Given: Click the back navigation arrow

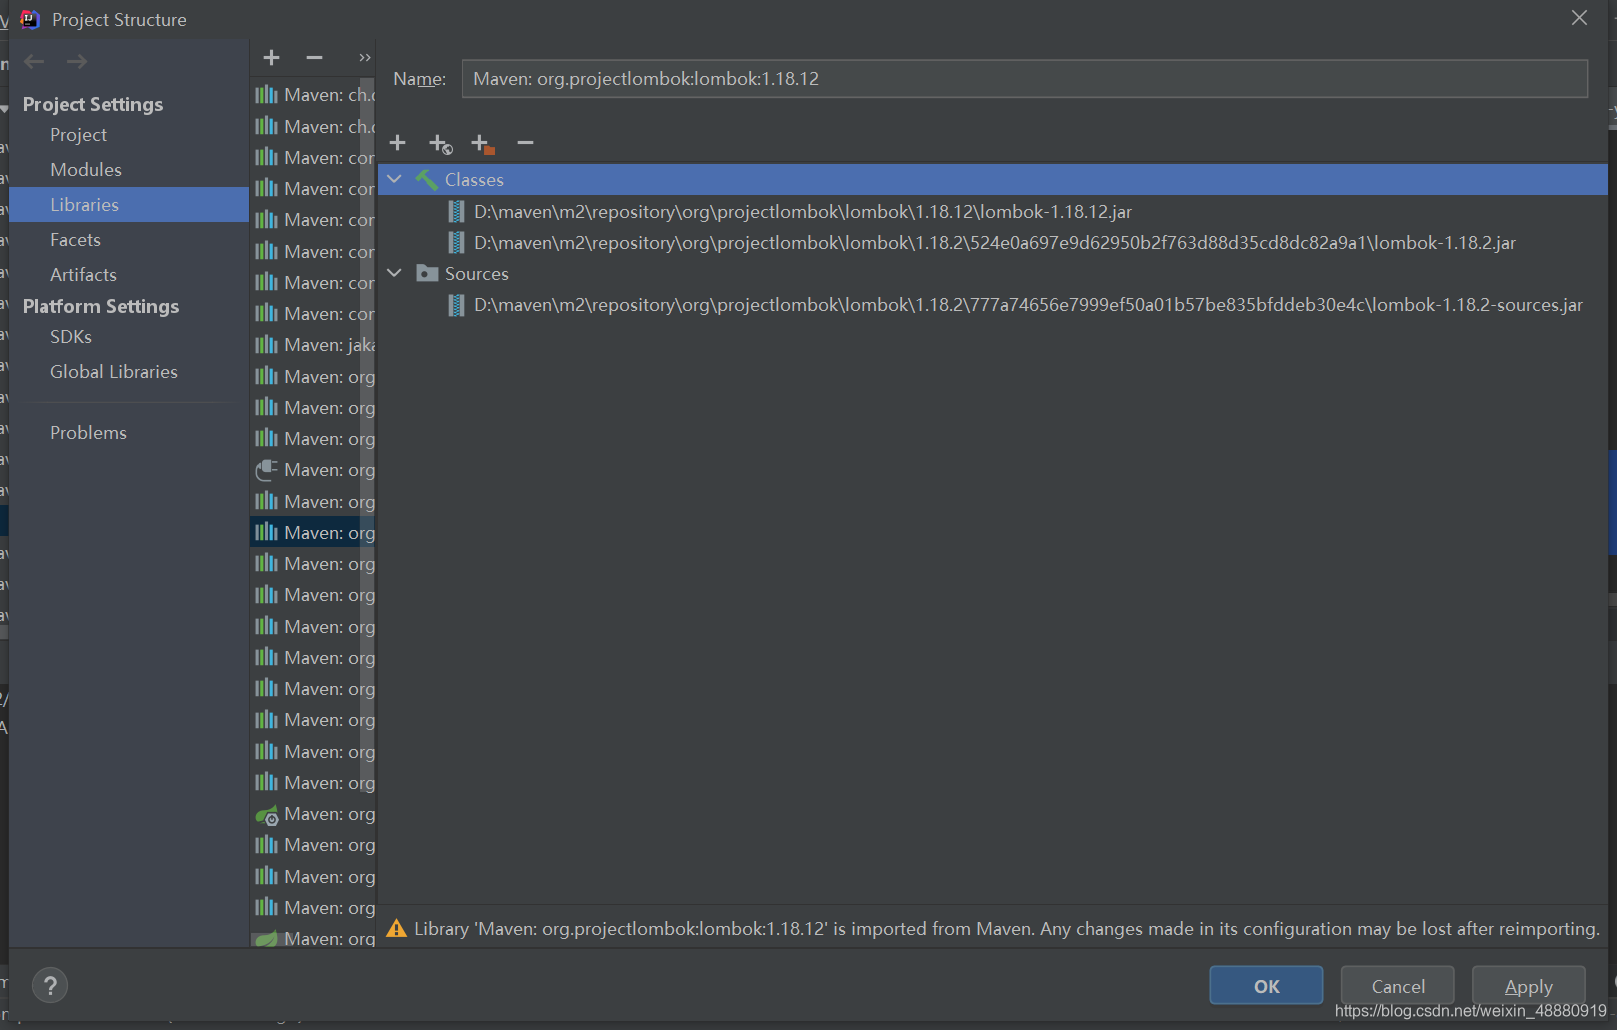Looking at the screenshot, I should 34,62.
